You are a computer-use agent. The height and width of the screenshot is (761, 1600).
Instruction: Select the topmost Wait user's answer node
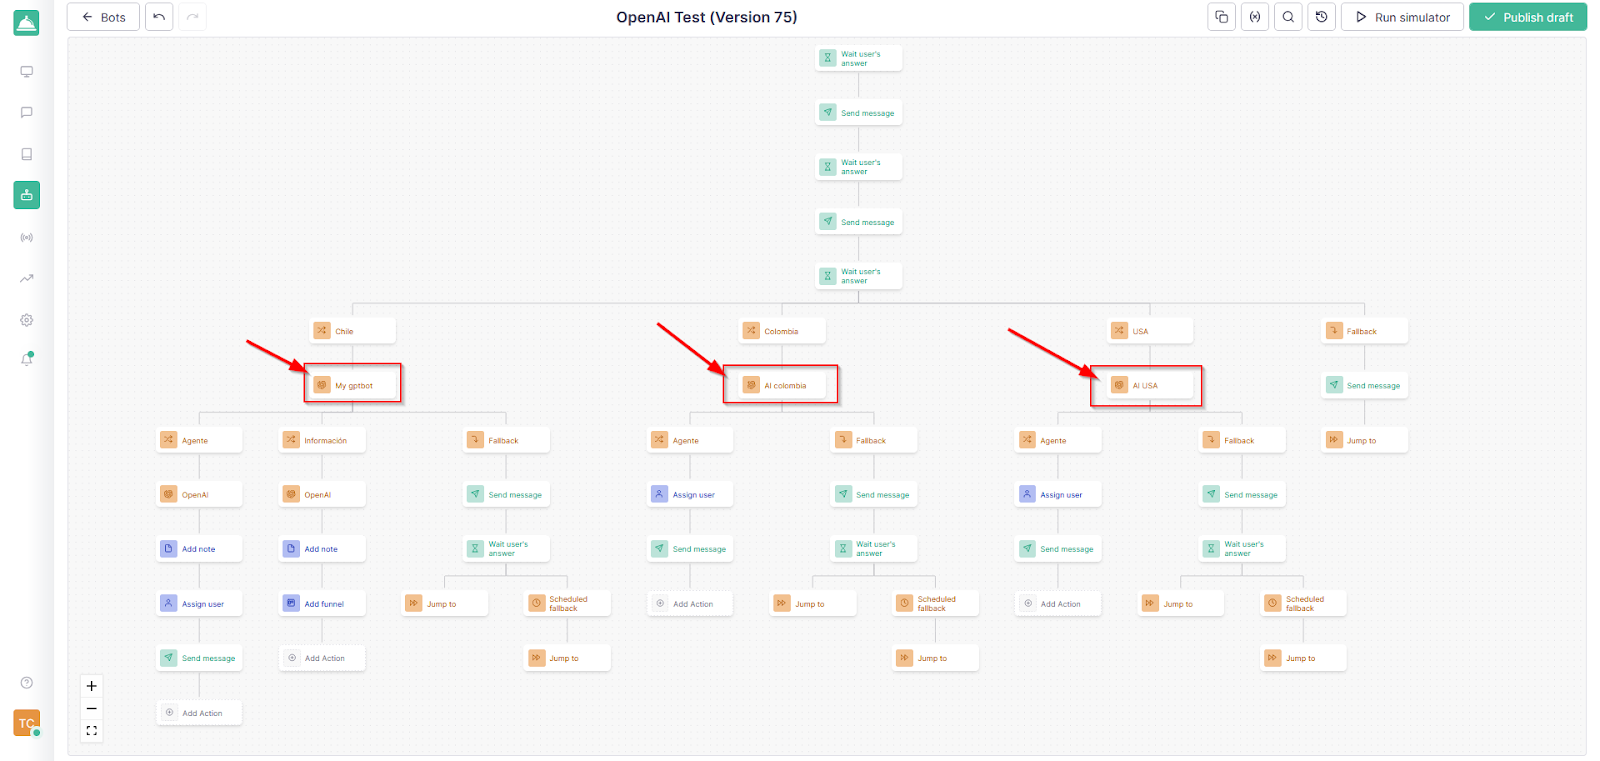tap(859, 58)
